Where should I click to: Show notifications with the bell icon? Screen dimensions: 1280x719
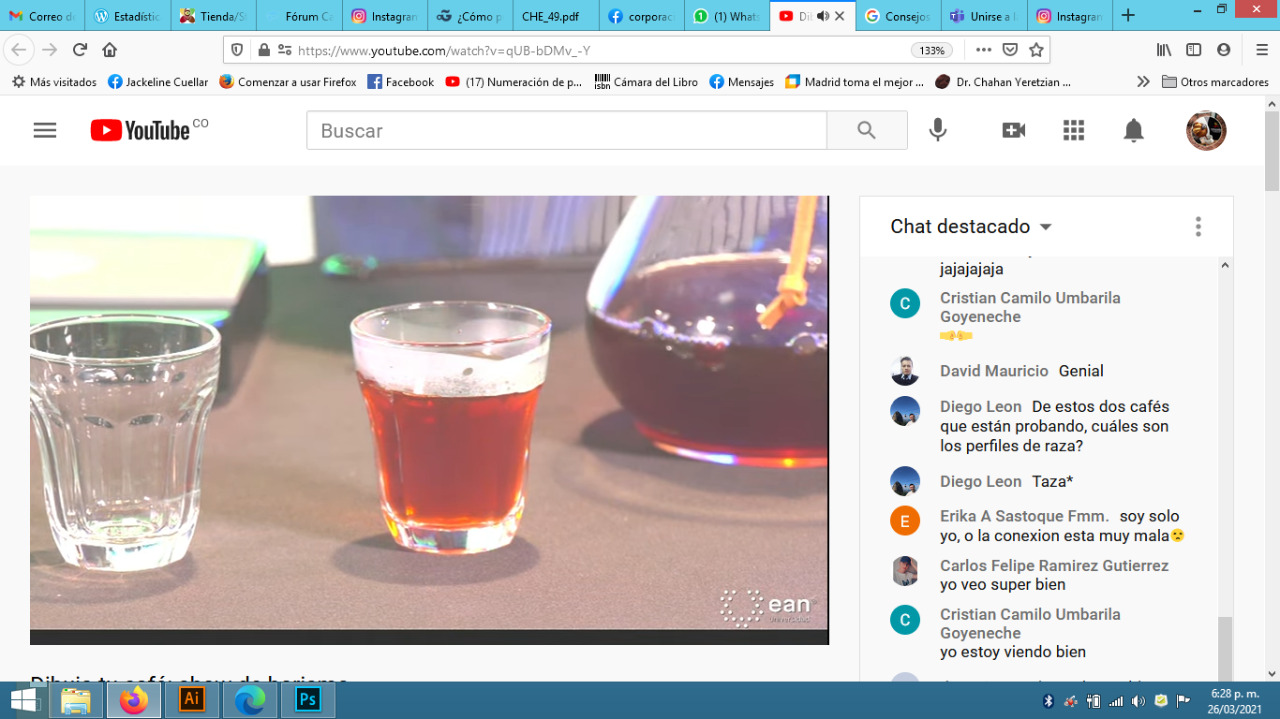[1133, 131]
